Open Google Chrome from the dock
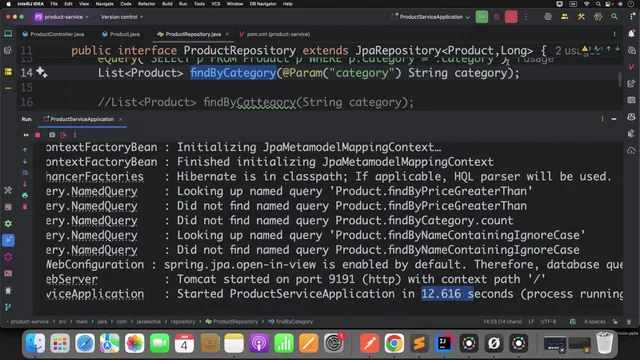This screenshot has width=640, height=360. (394, 343)
